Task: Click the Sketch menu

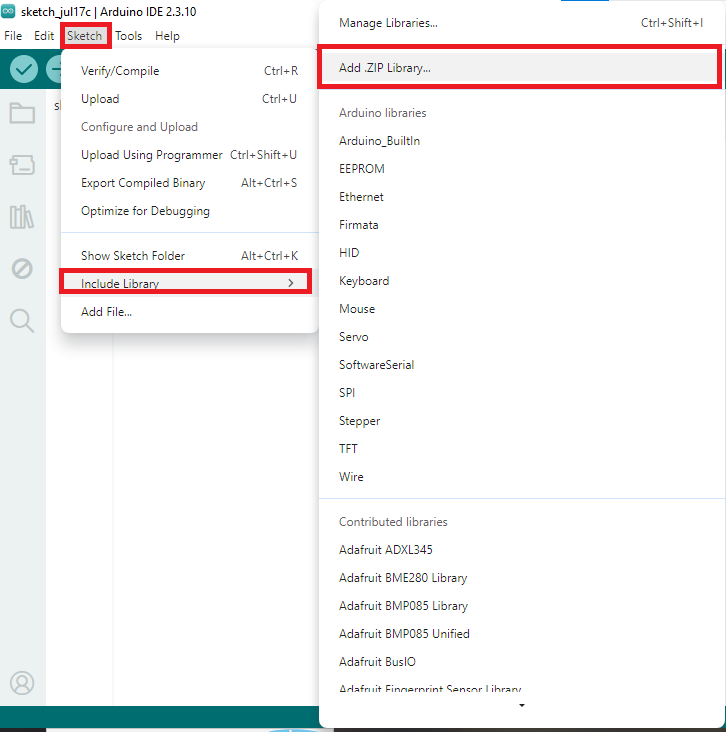Action: [x=85, y=36]
